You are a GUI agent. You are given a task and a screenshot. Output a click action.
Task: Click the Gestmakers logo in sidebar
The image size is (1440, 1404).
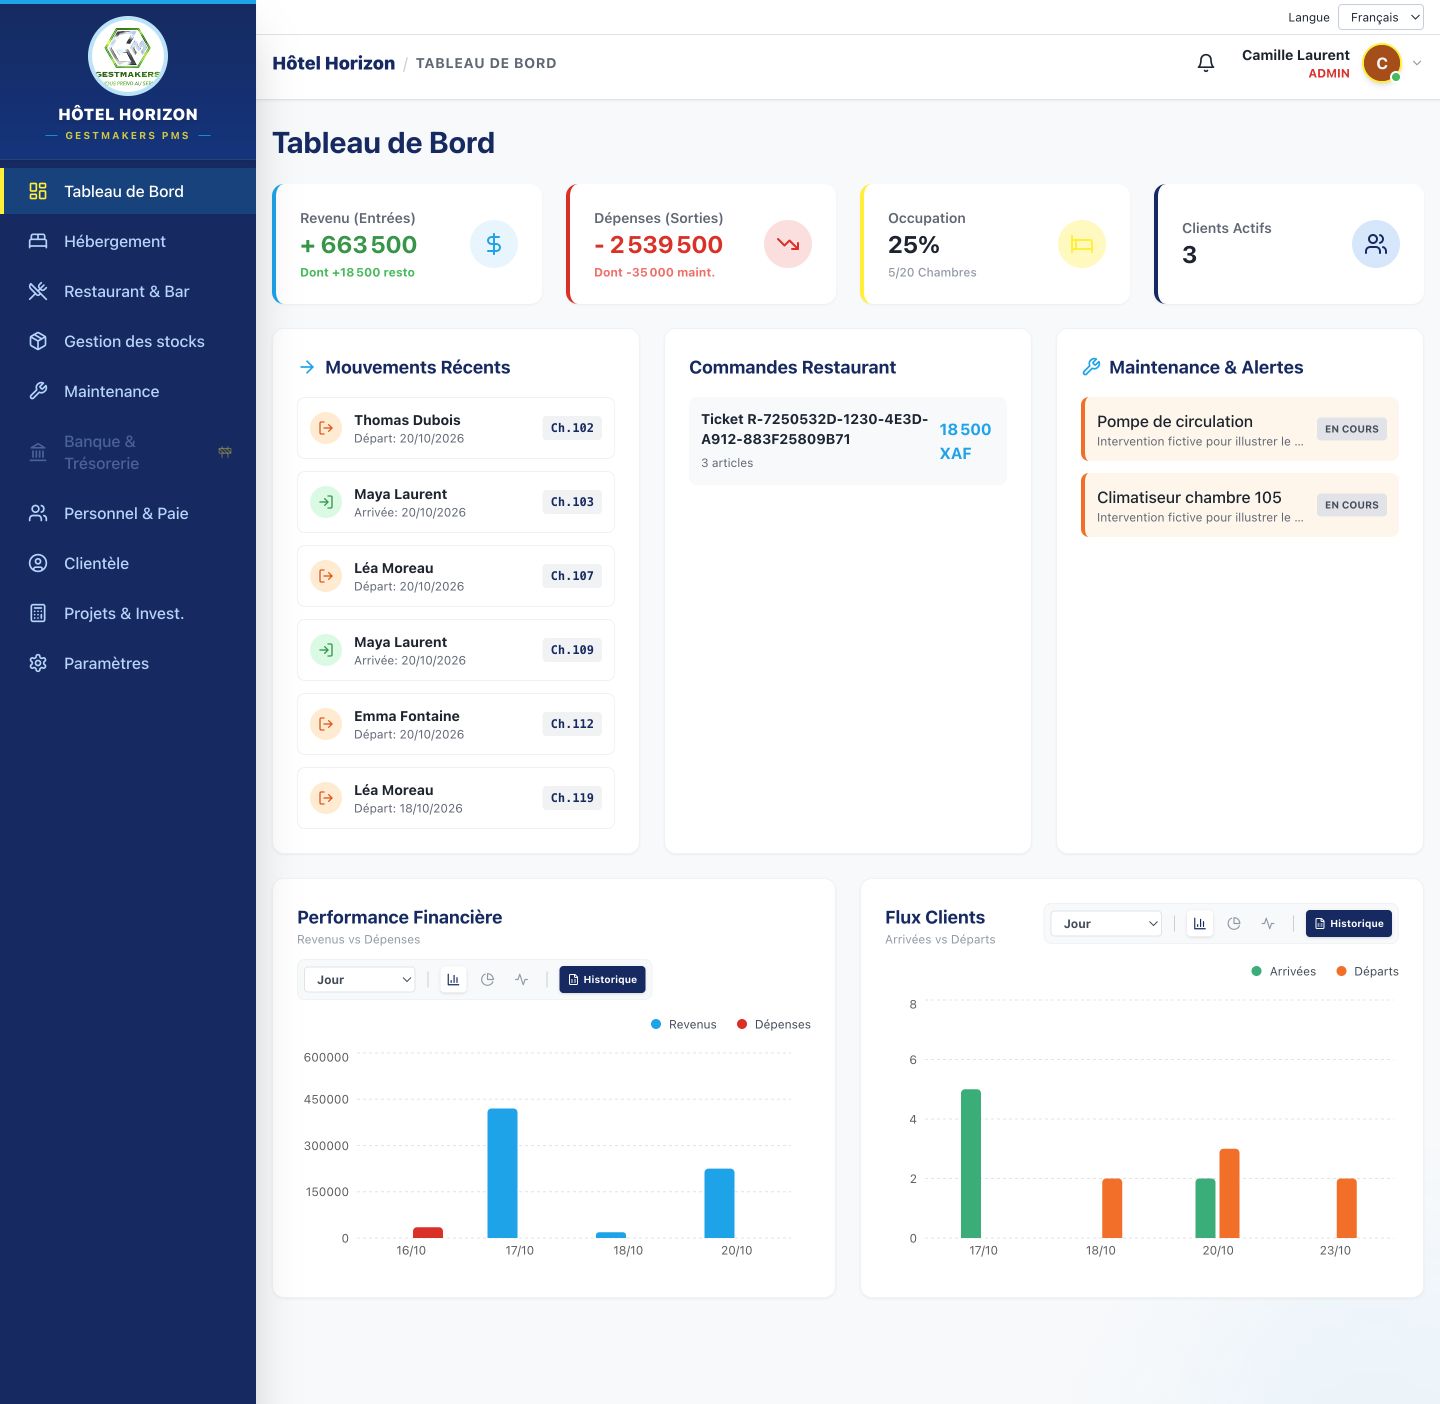[128, 56]
